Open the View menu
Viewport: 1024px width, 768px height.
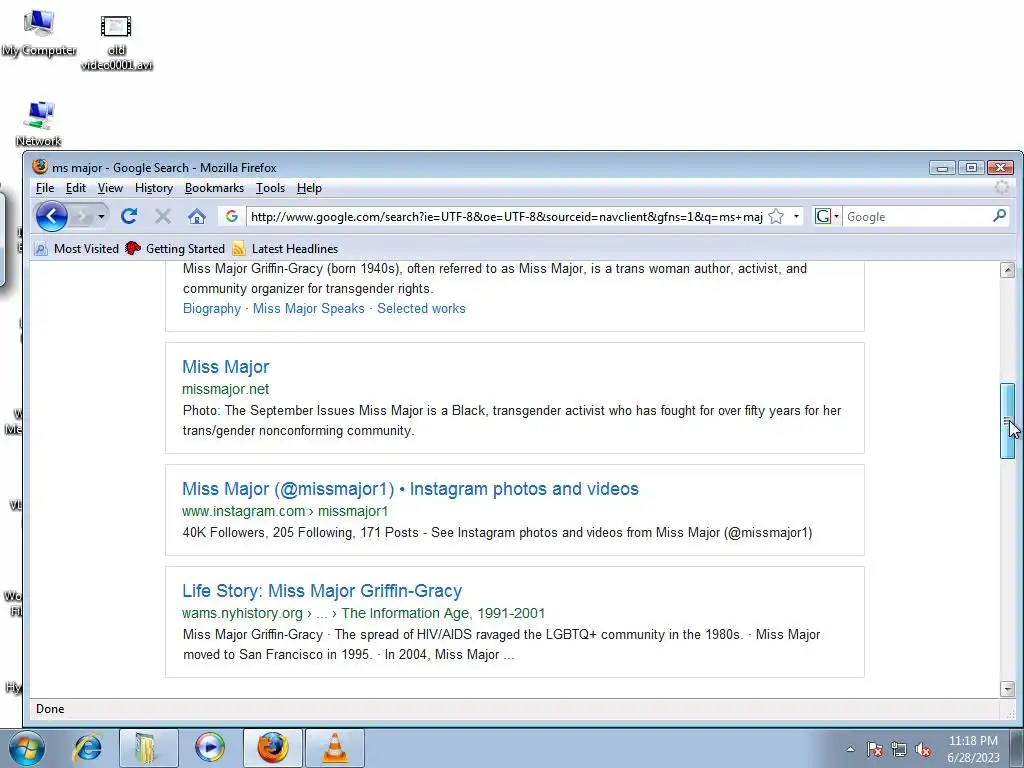[110, 188]
